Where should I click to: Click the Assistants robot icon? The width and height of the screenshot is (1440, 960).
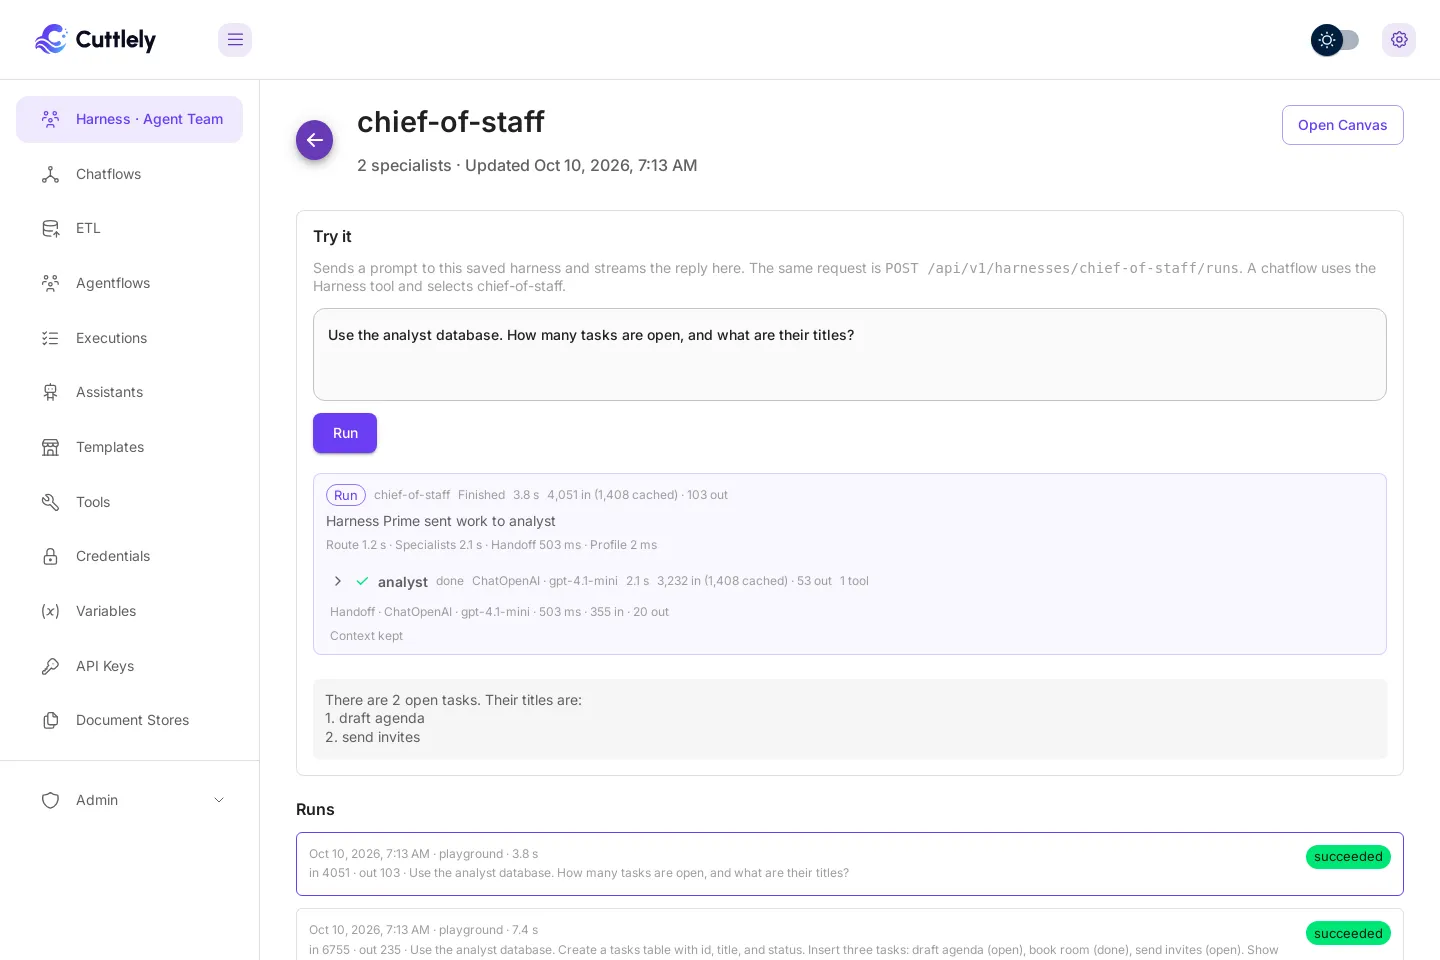click(x=50, y=392)
